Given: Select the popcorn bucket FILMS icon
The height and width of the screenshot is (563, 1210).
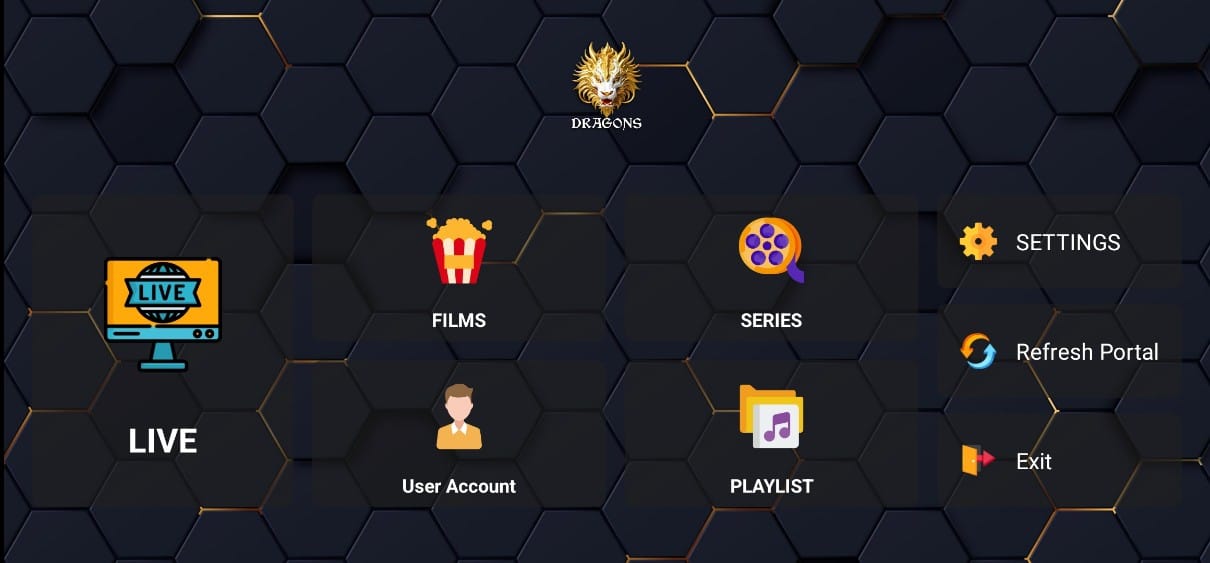Looking at the screenshot, I should point(459,251).
